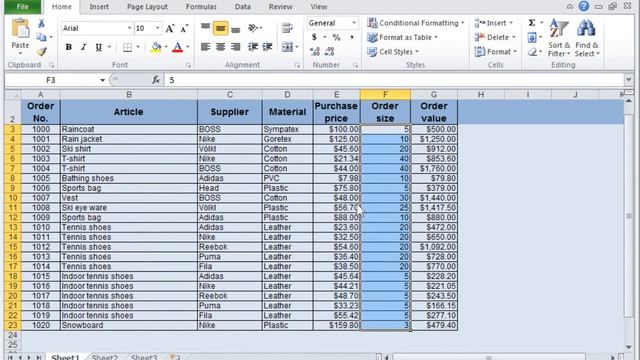Switch to the Page Layout tab

[x=147, y=7]
